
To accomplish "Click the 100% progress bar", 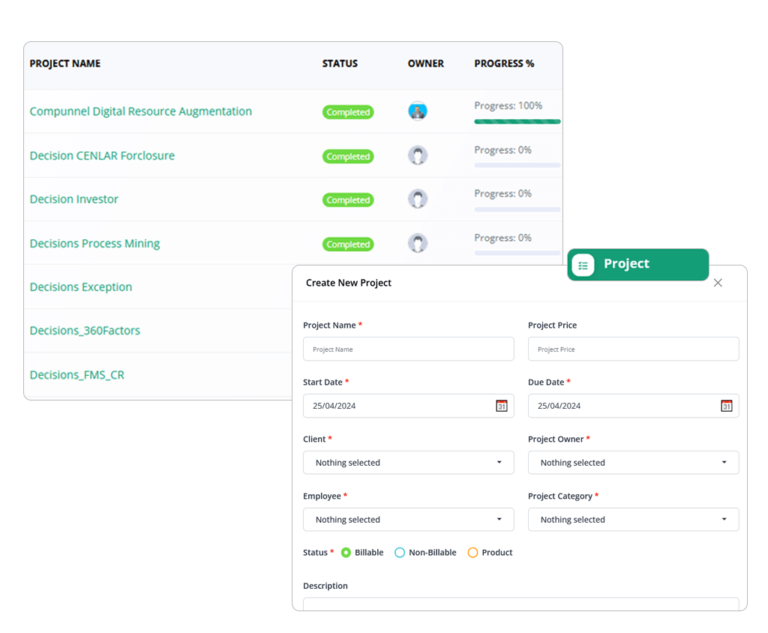I will [517, 122].
